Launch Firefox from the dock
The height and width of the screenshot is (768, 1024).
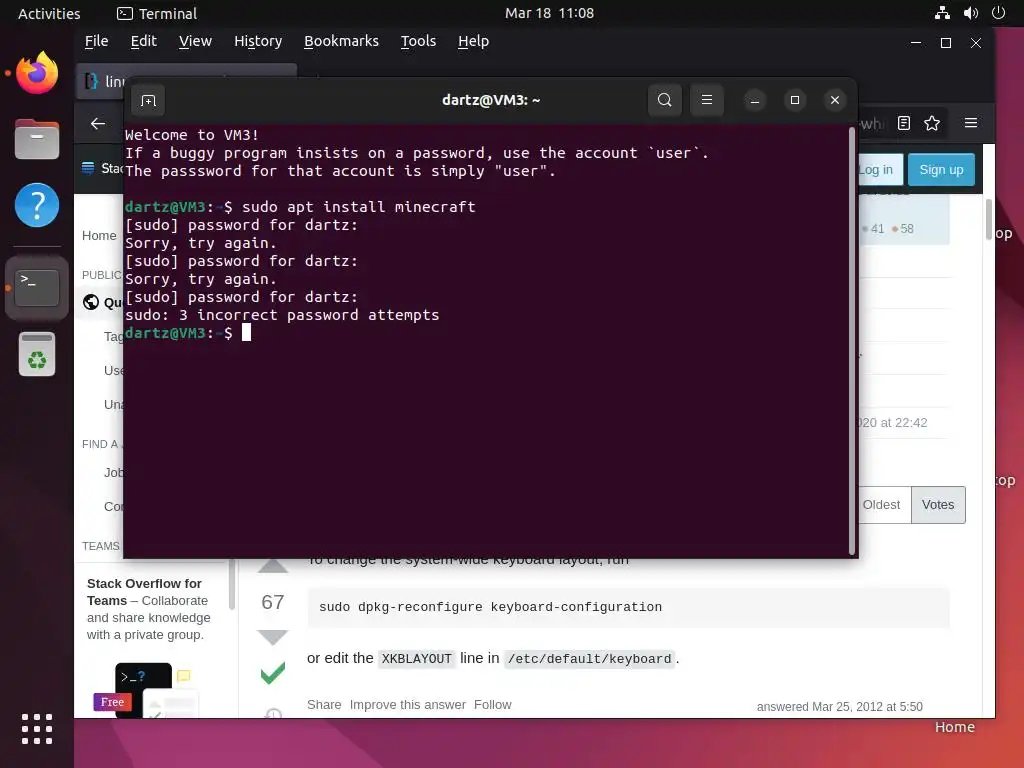point(37,72)
